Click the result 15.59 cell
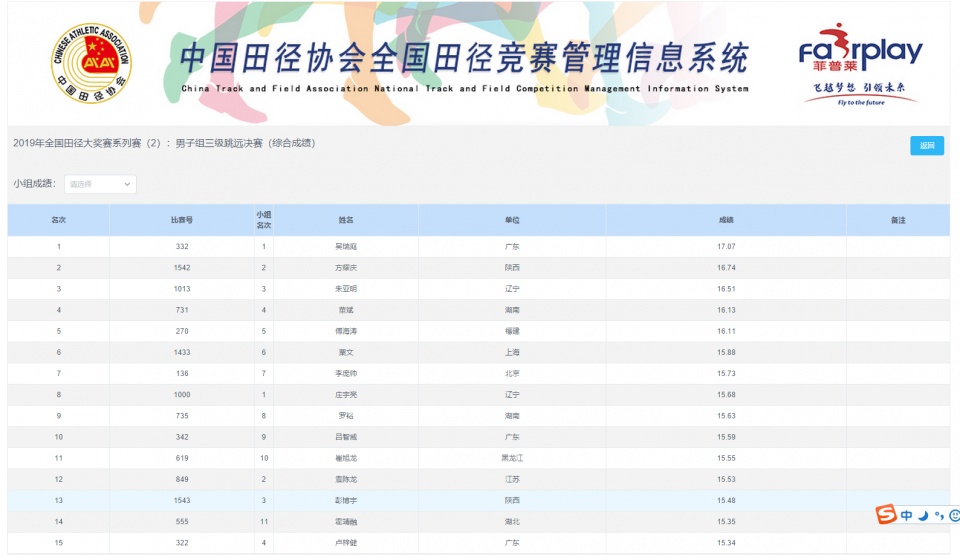The image size is (960, 555). pyautogui.click(x=726, y=437)
